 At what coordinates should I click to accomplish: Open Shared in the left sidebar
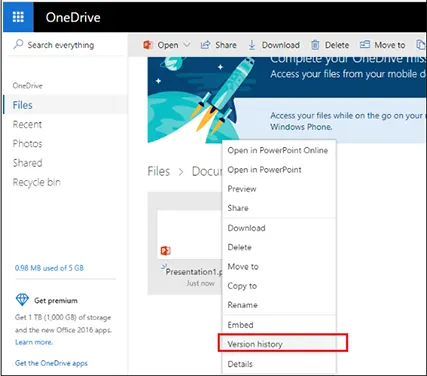(27, 163)
